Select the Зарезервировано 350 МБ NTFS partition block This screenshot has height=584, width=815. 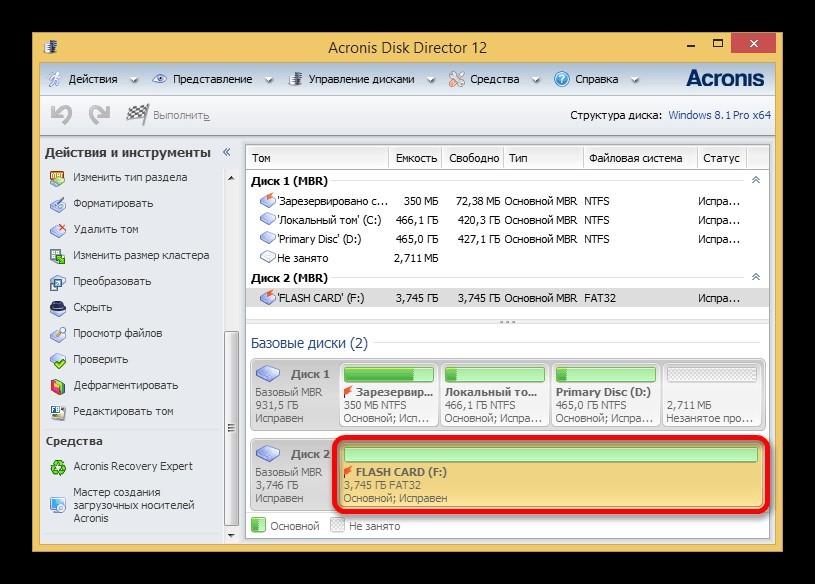point(389,394)
